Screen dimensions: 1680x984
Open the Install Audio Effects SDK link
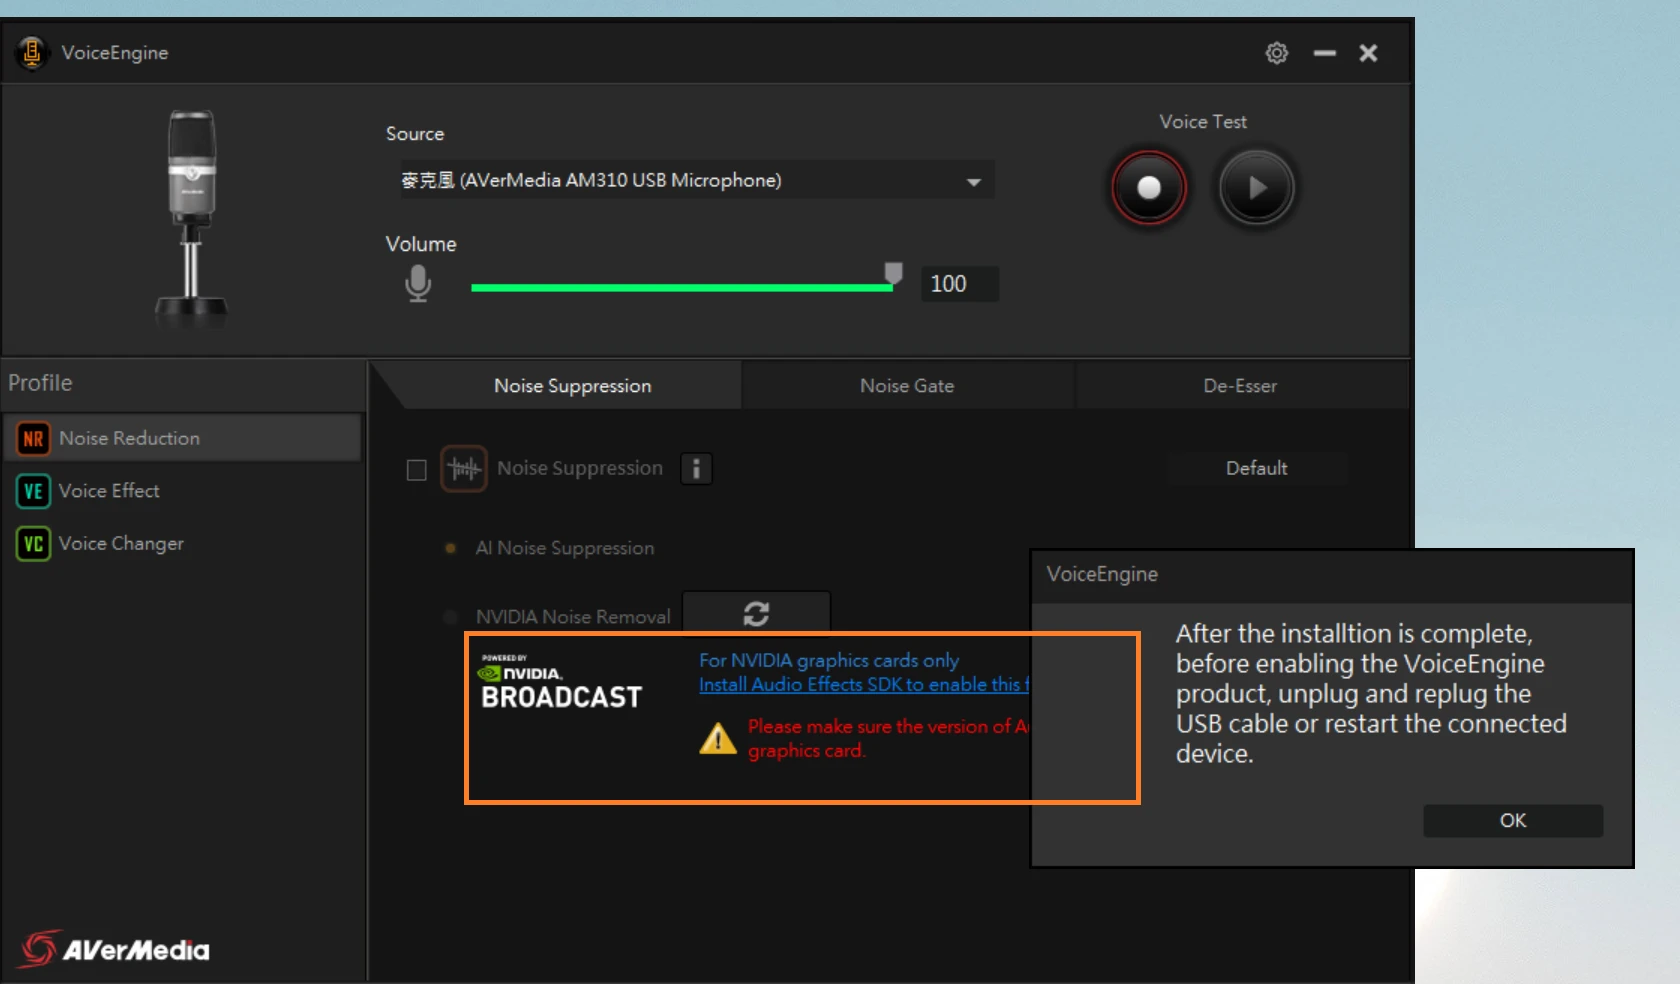864,685
